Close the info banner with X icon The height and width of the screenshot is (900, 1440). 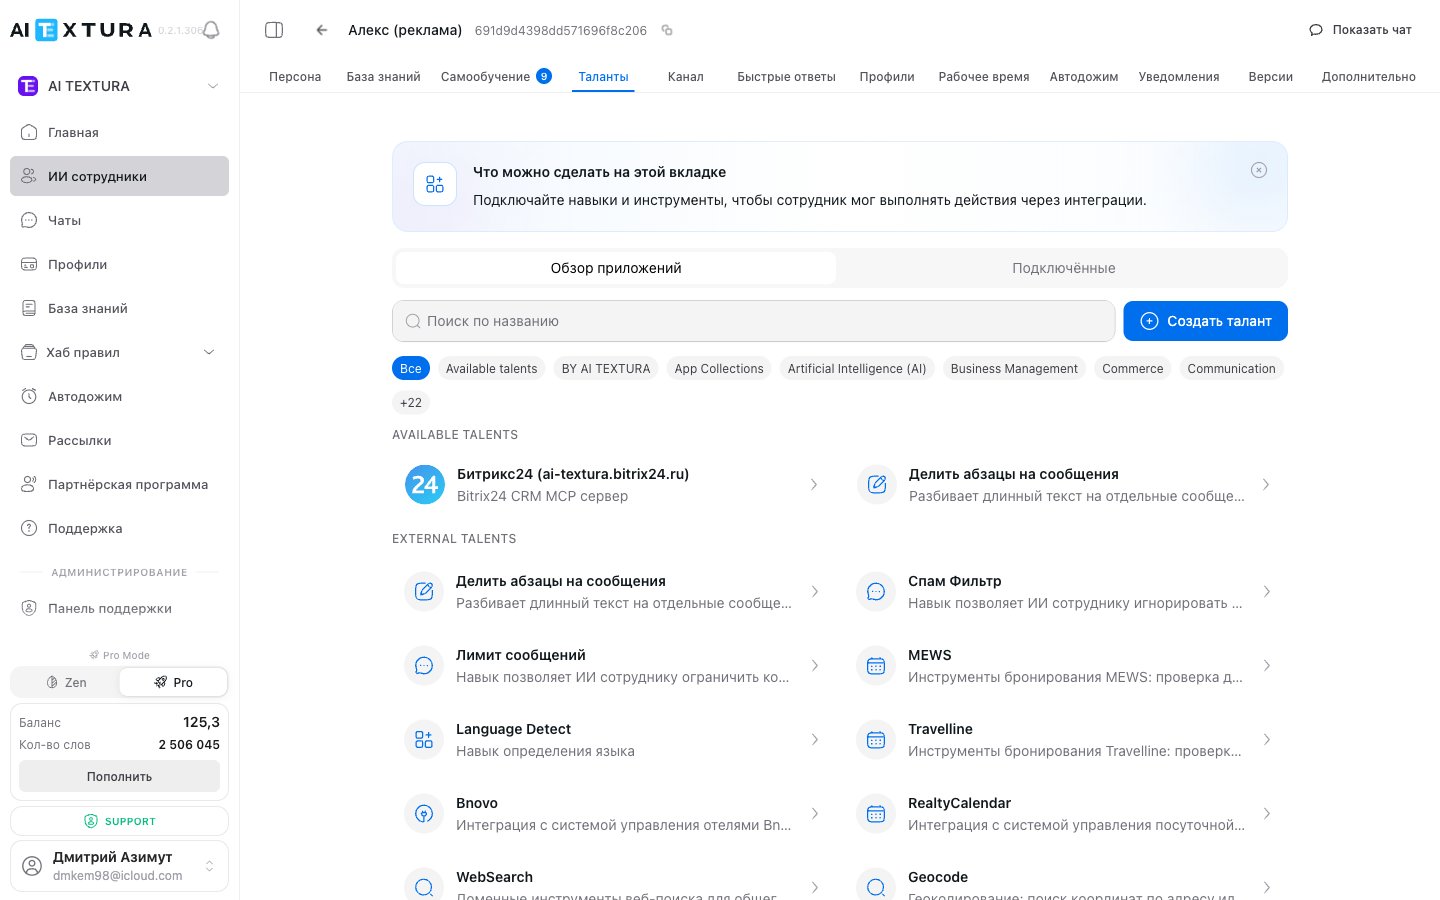pyautogui.click(x=1259, y=170)
